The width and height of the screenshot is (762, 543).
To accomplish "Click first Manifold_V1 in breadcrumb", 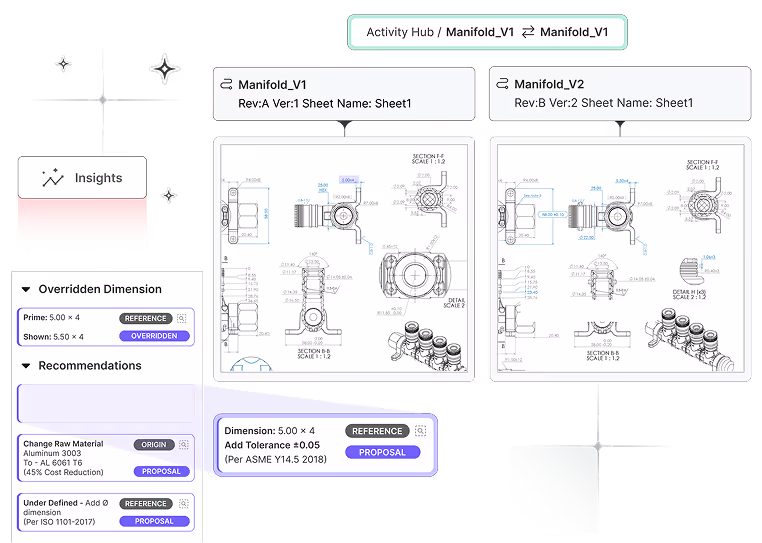I will coord(480,32).
